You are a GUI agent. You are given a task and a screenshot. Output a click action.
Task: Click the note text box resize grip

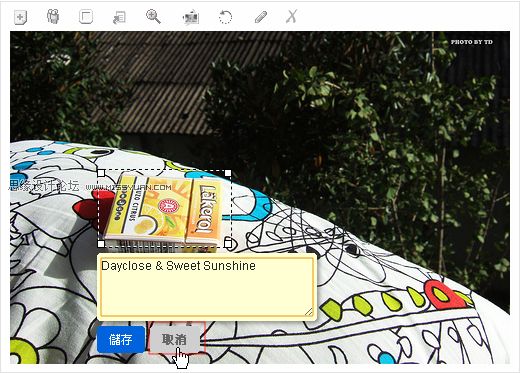pyautogui.click(x=309, y=312)
